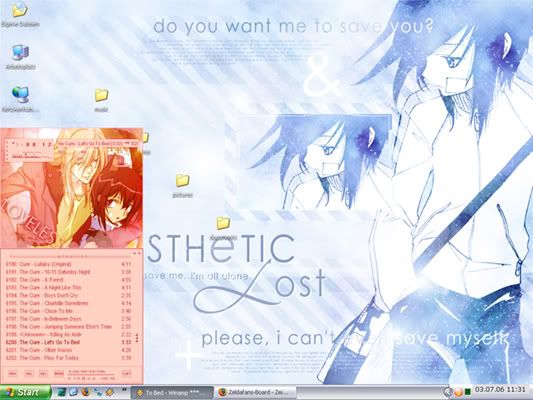
Task: Select the music folder on desktop
Action: pyautogui.click(x=101, y=100)
